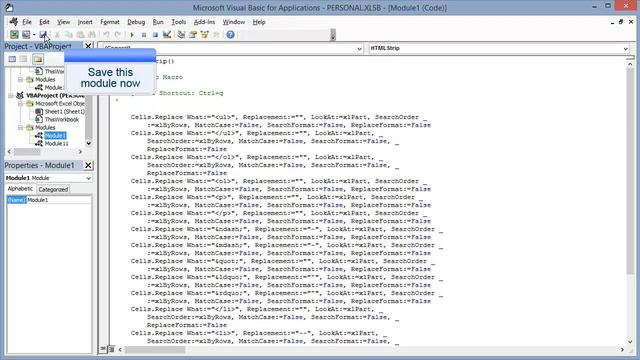640x360 pixels.
Task: Collapse the upper Modules folder node
Action: 20,80
